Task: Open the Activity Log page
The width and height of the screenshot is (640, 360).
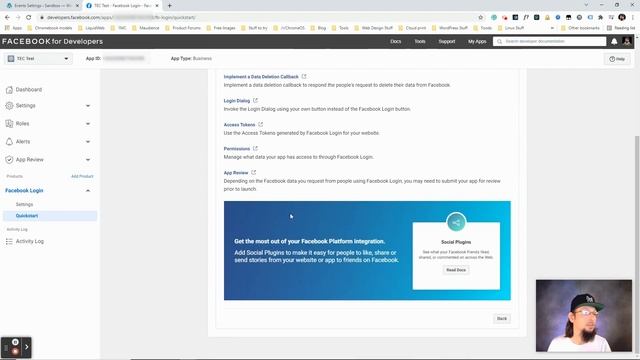Action: (x=30, y=241)
